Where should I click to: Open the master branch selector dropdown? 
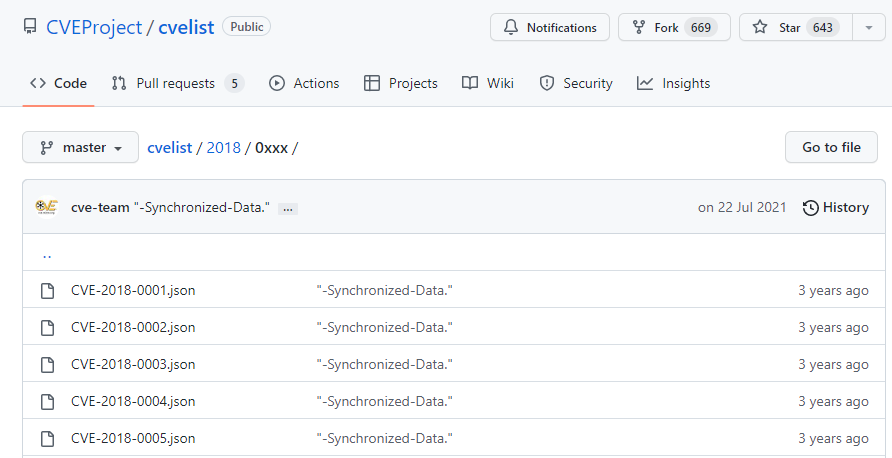[80, 147]
